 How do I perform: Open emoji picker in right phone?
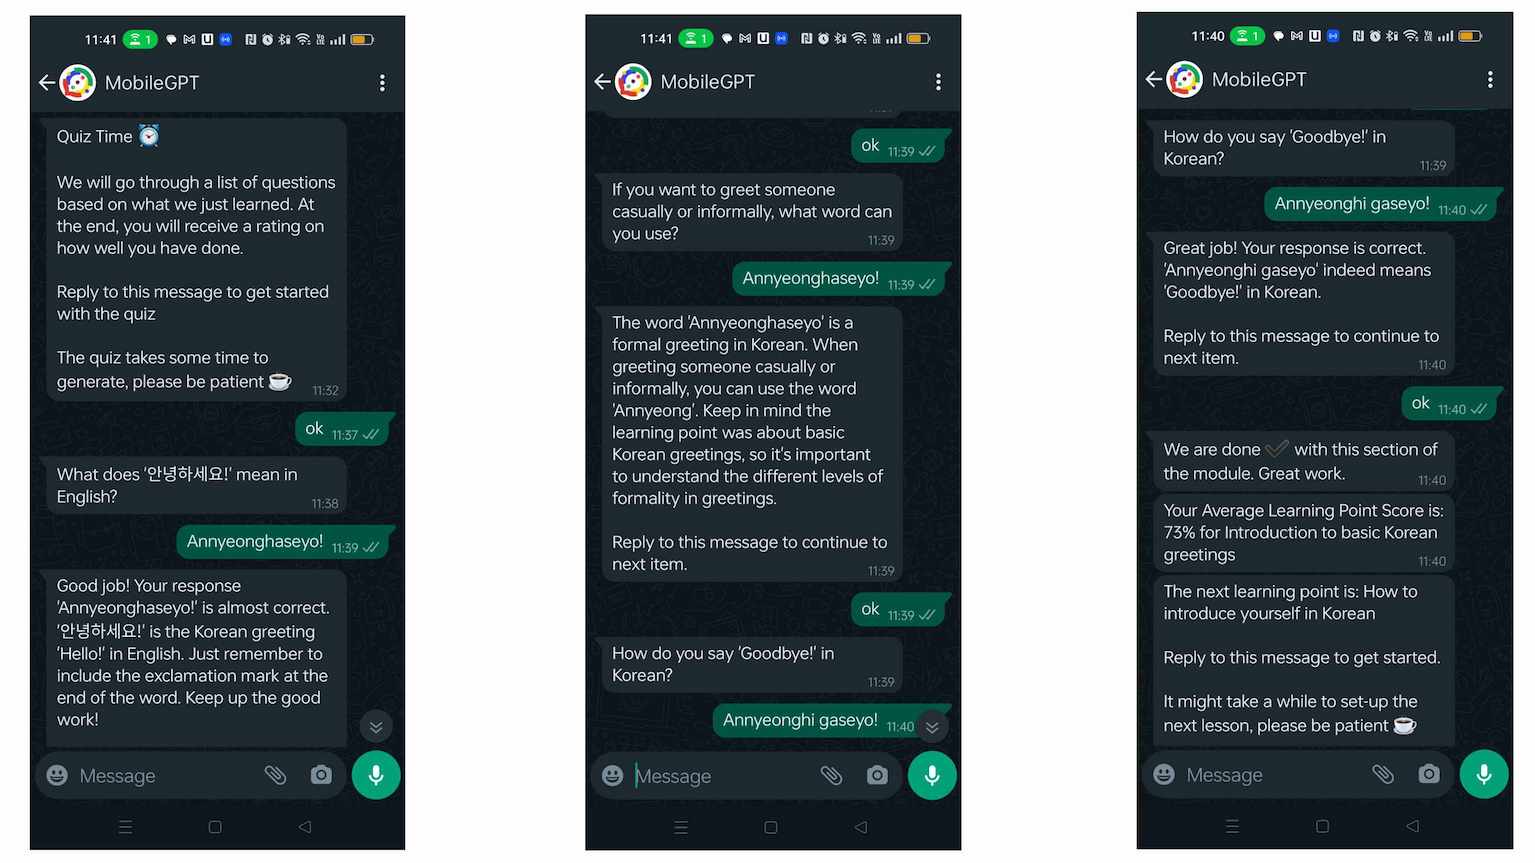[1164, 774]
